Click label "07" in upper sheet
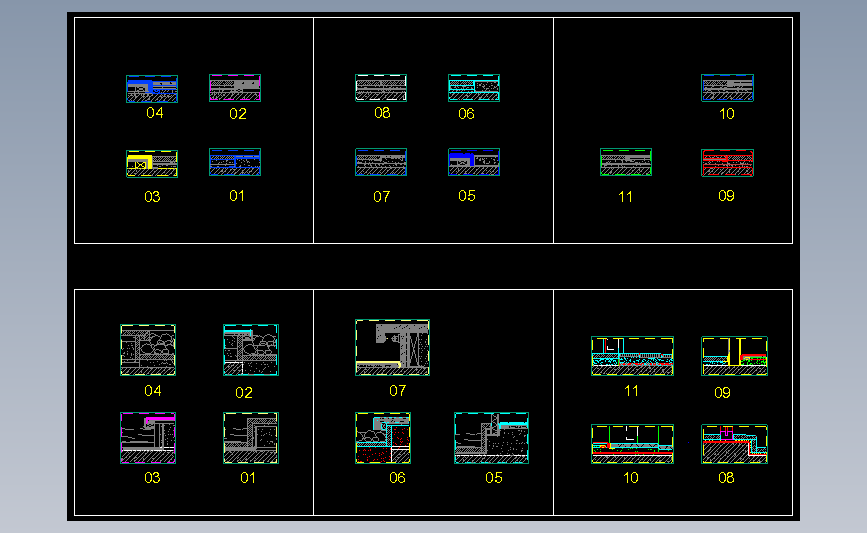 (382, 197)
